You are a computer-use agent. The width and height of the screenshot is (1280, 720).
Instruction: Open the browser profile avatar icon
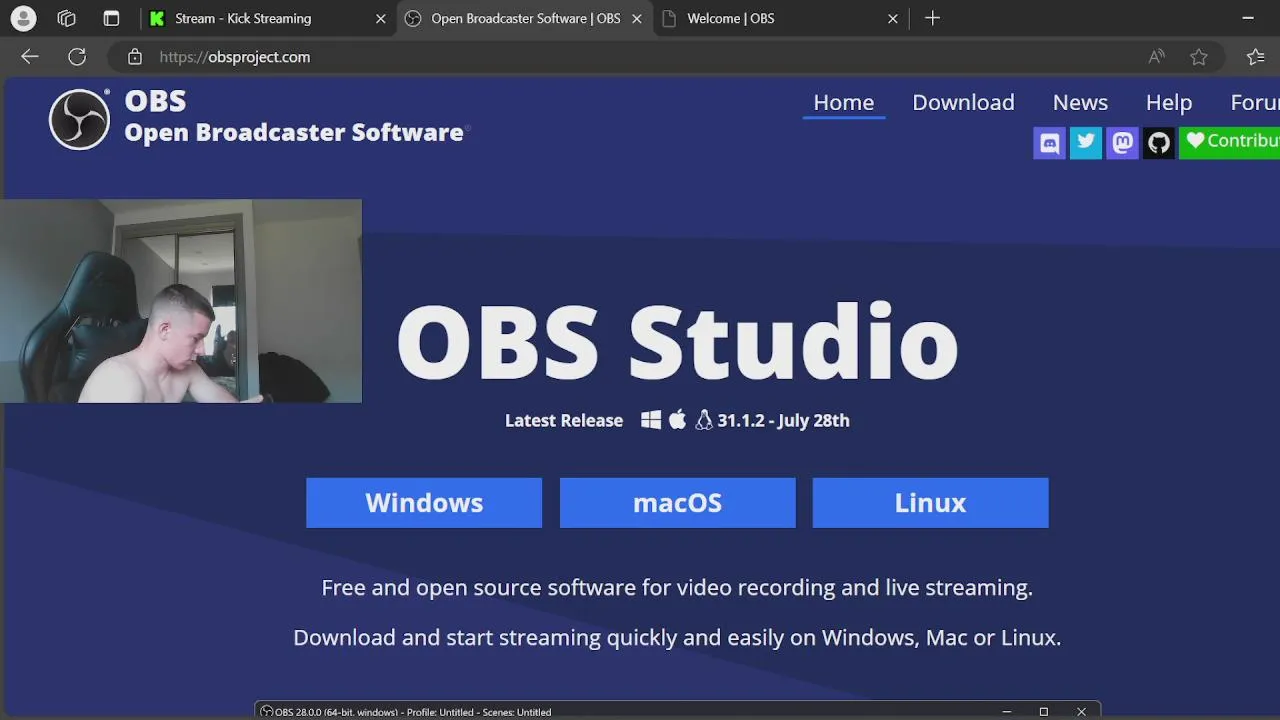(x=23, y=18)
